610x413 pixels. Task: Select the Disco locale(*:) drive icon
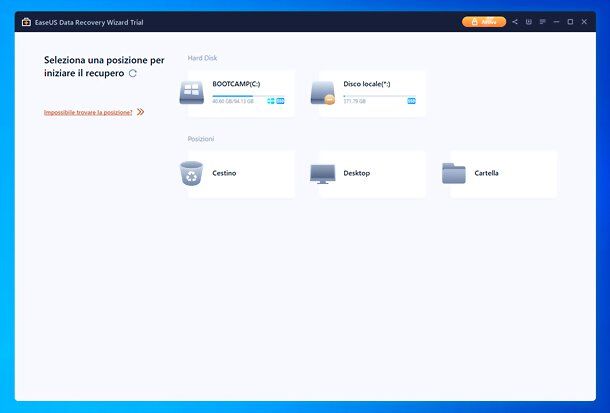323,93
